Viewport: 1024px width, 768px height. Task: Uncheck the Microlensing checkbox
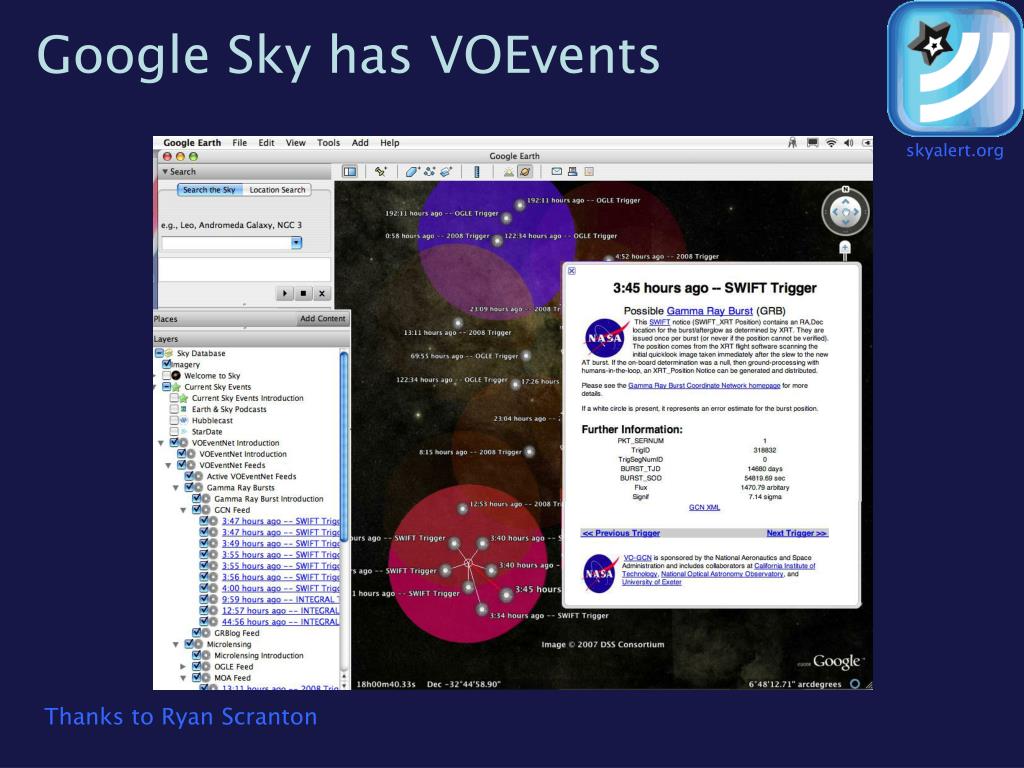click(189, 643)
